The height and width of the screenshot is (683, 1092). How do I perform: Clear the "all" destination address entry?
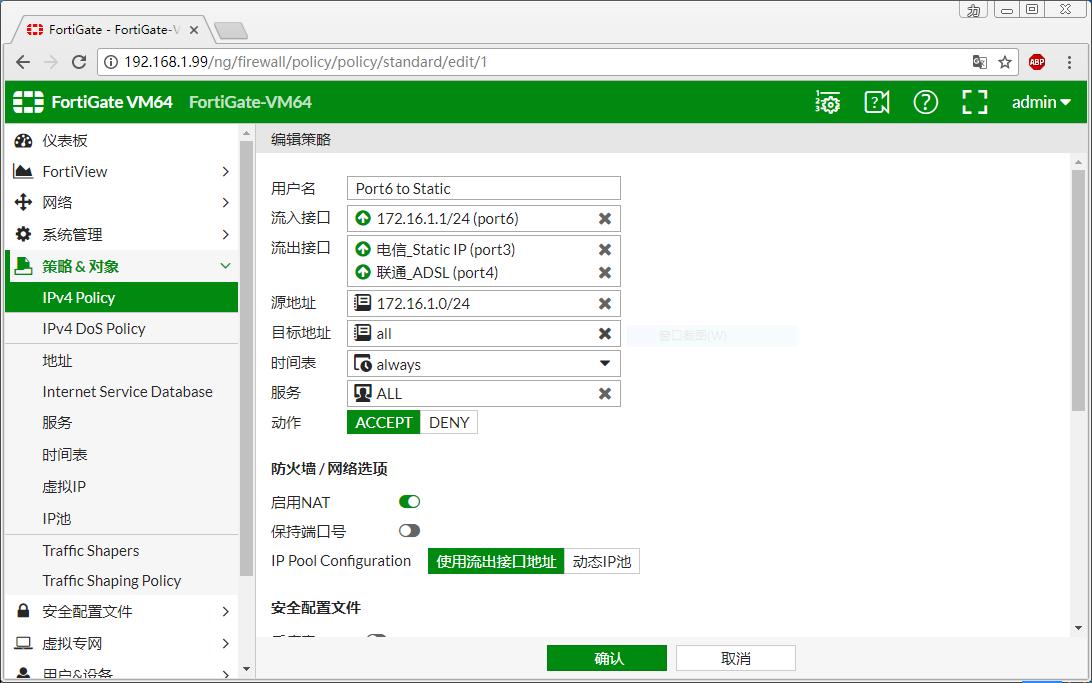605,333
